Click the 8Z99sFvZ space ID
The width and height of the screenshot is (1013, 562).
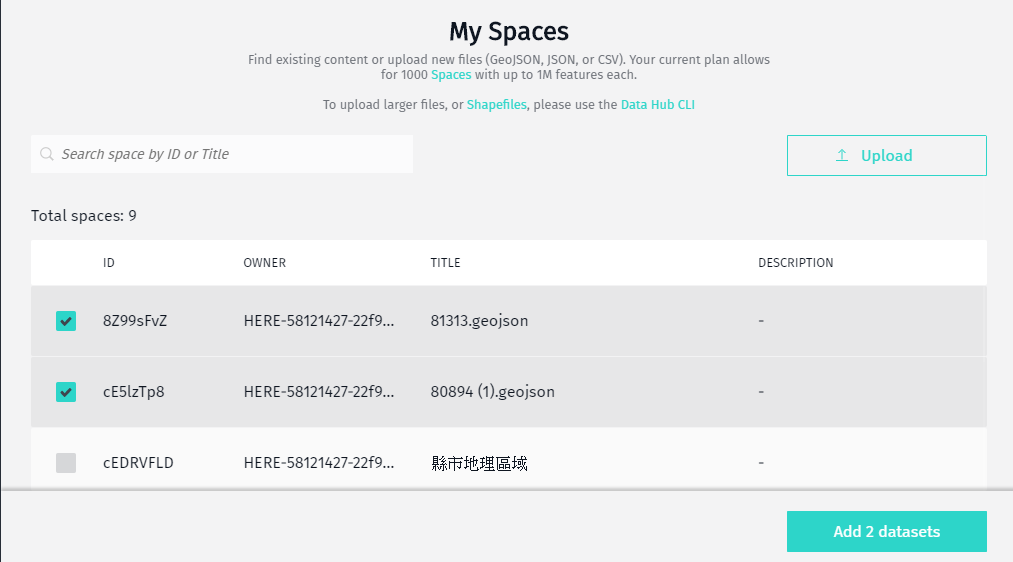tap(135, 321)
